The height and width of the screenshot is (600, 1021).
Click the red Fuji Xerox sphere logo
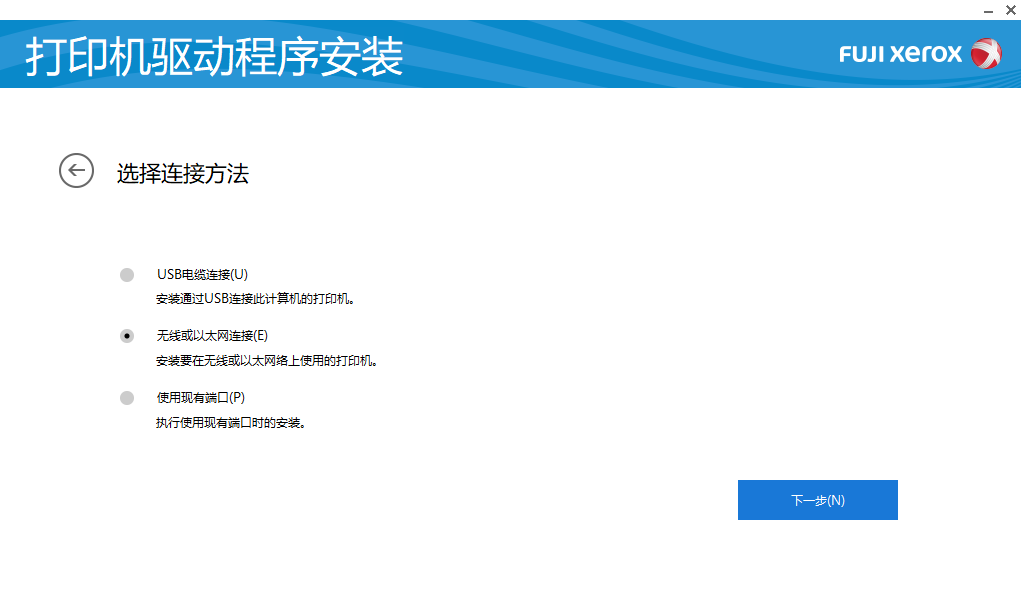(985, 54)
